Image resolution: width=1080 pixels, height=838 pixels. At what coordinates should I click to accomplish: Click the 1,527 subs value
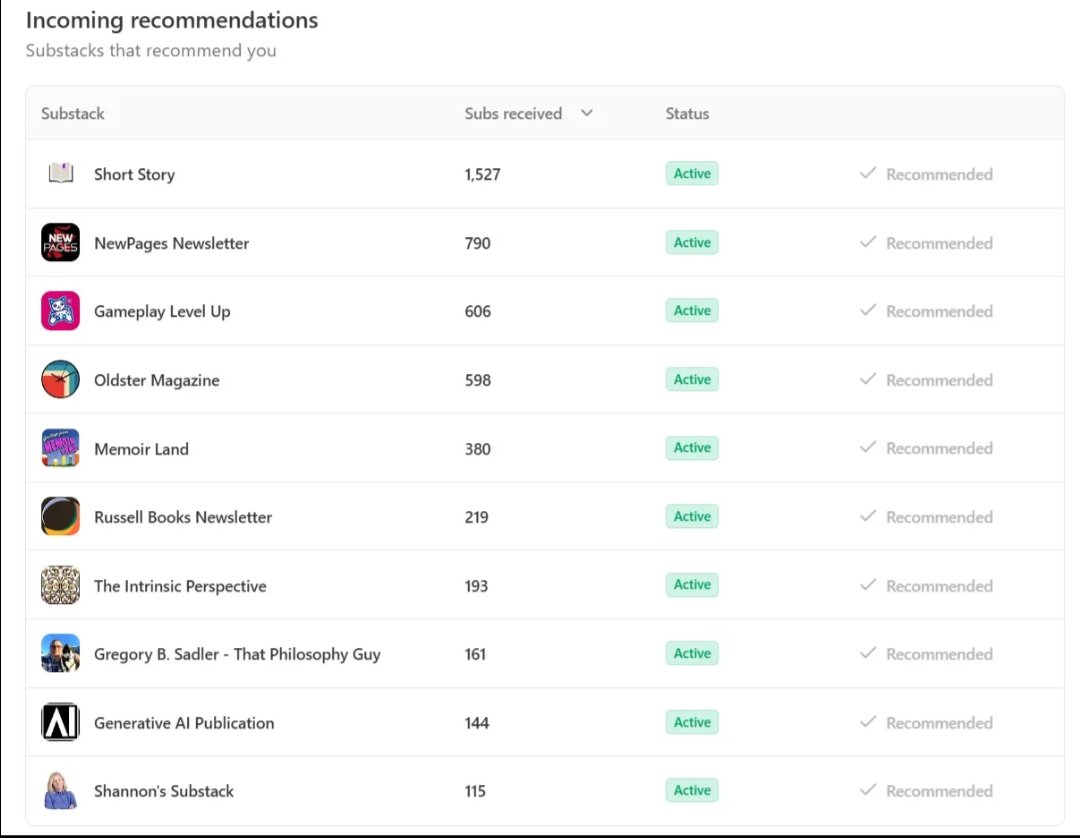483,175
